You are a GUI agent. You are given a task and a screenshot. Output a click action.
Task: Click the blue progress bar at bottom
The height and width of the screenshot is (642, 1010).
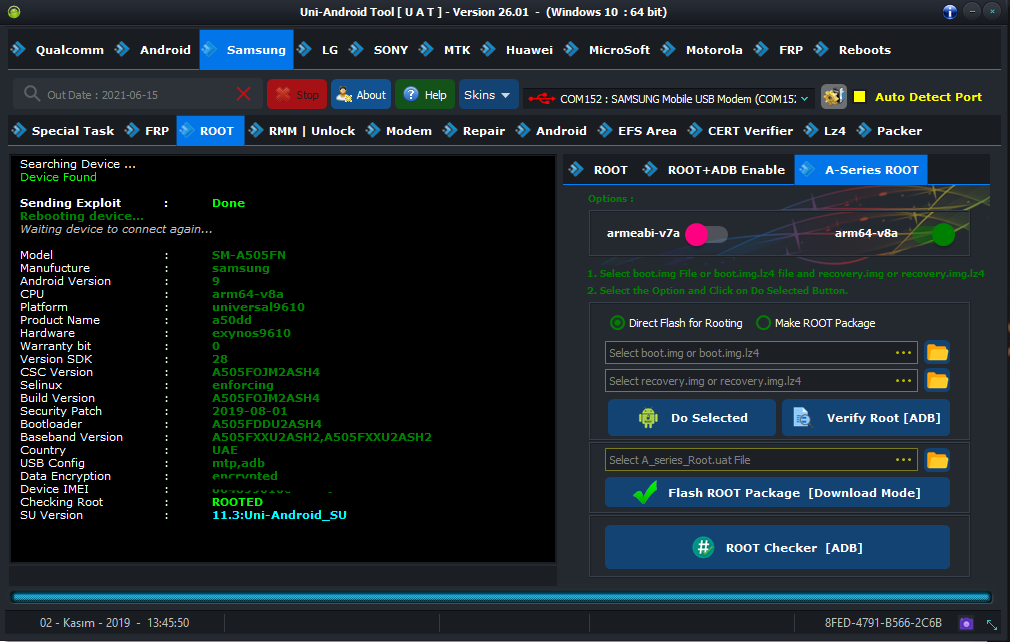(x=500, y=597)
